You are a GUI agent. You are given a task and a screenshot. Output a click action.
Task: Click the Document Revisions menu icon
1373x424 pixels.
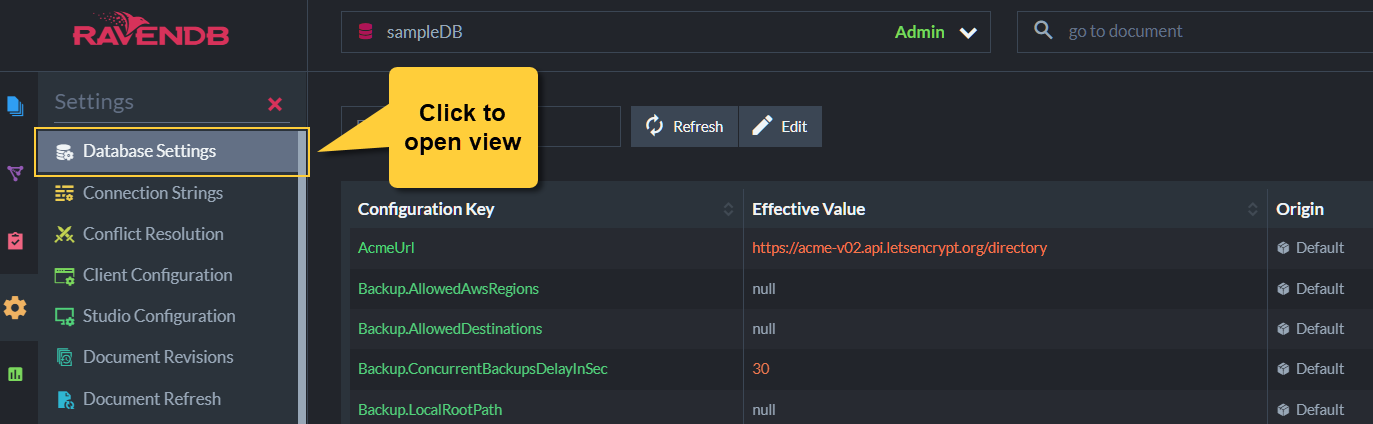65,357
